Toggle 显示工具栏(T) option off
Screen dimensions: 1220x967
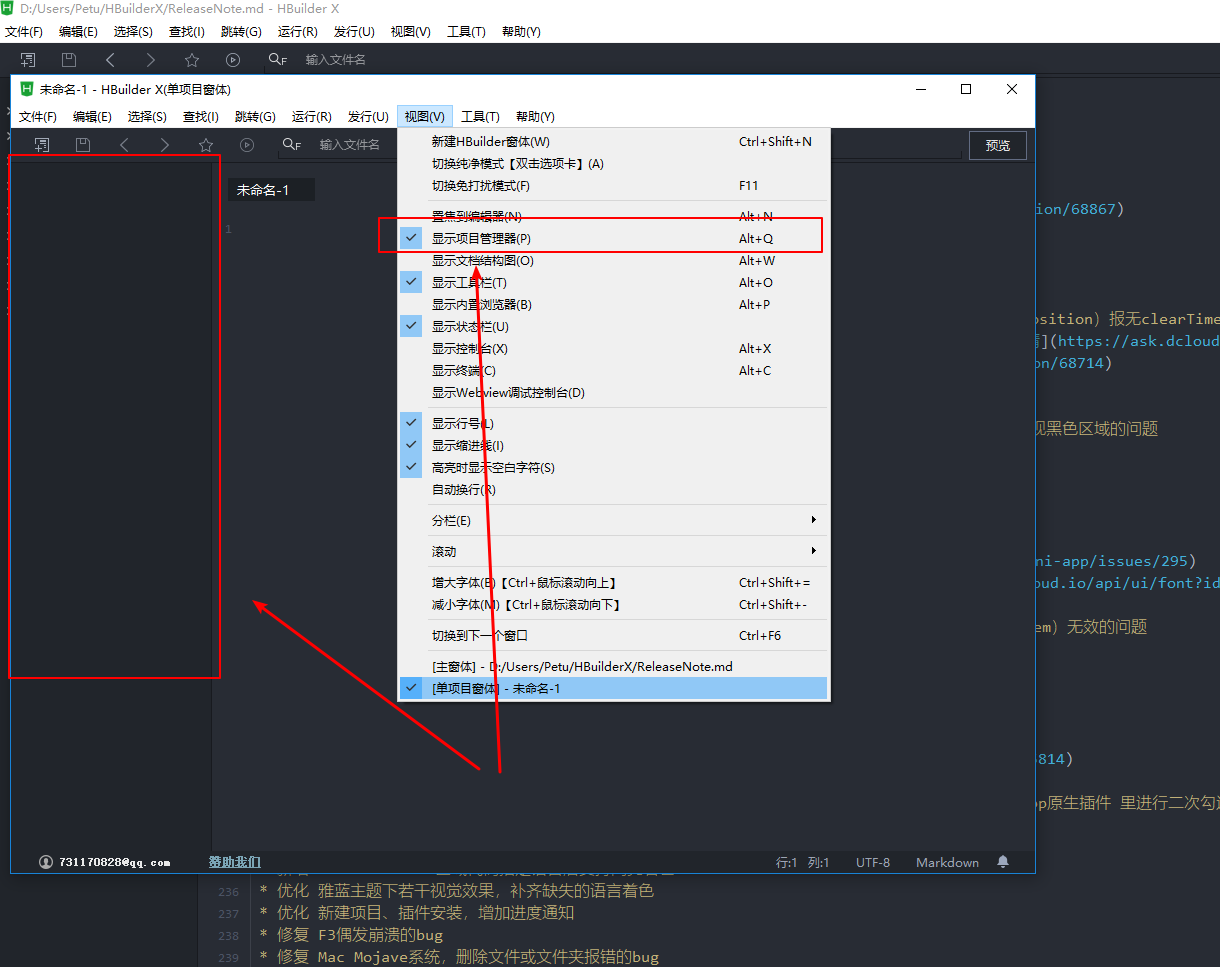point(613,283)
